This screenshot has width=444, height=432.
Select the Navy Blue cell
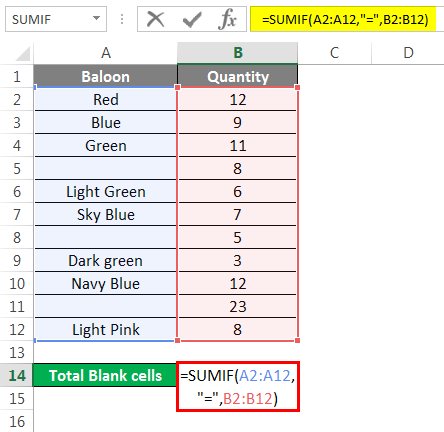pos(105,283)
